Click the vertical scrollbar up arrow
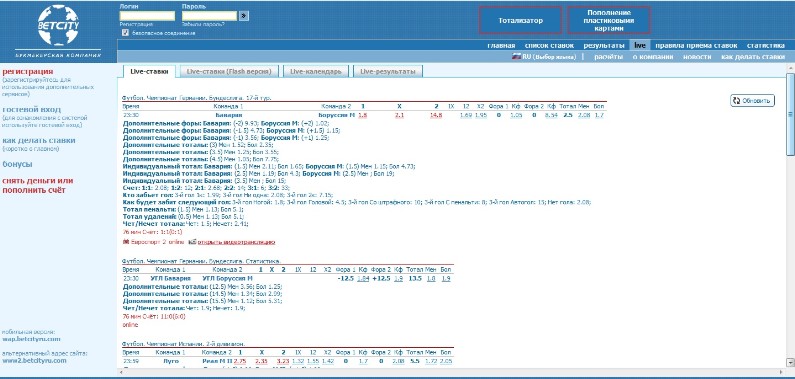The width and height of the screenshot is (795, 379). [790, 67]
